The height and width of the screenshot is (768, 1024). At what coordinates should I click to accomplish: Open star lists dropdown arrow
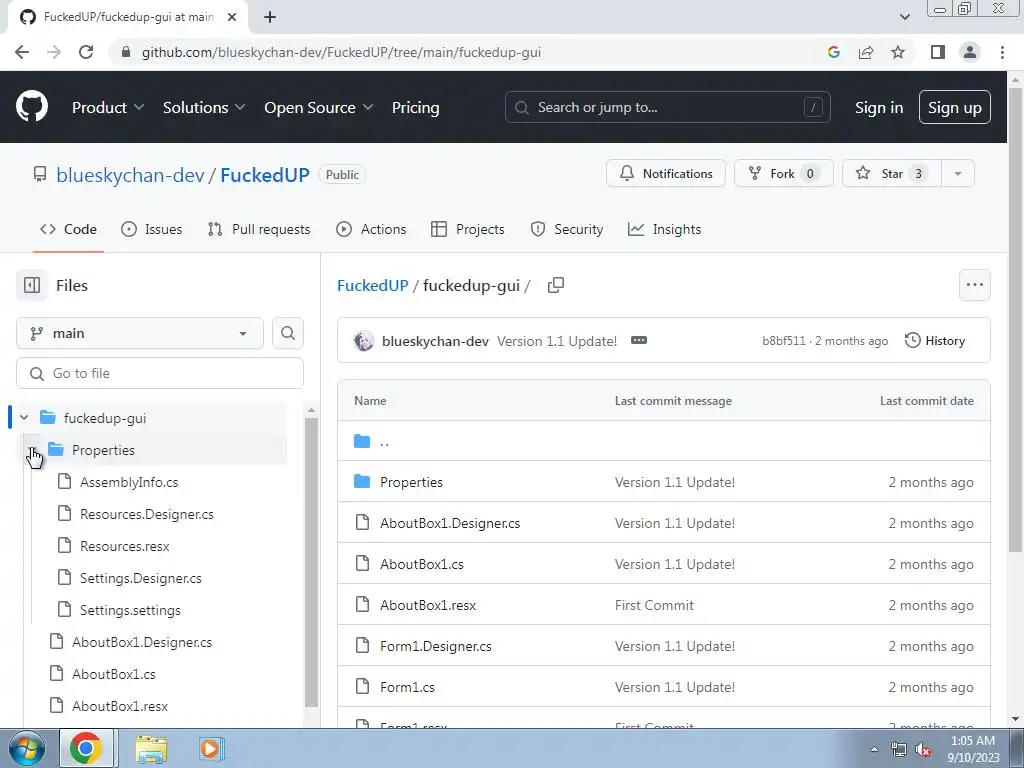[x=958, y=173]
